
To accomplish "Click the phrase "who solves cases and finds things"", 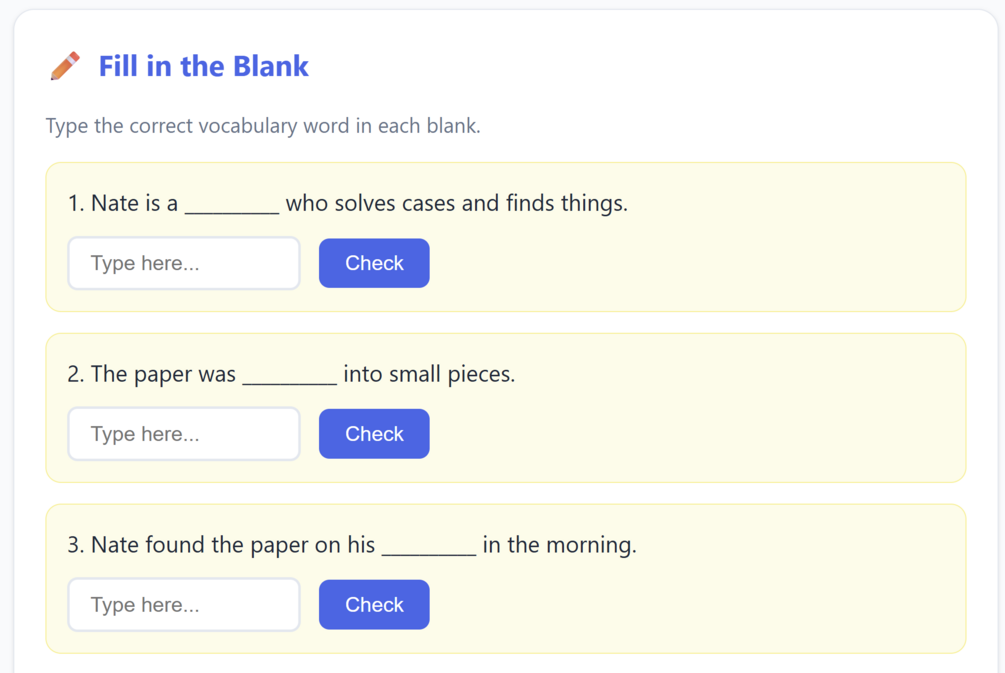I will (456, 203).
